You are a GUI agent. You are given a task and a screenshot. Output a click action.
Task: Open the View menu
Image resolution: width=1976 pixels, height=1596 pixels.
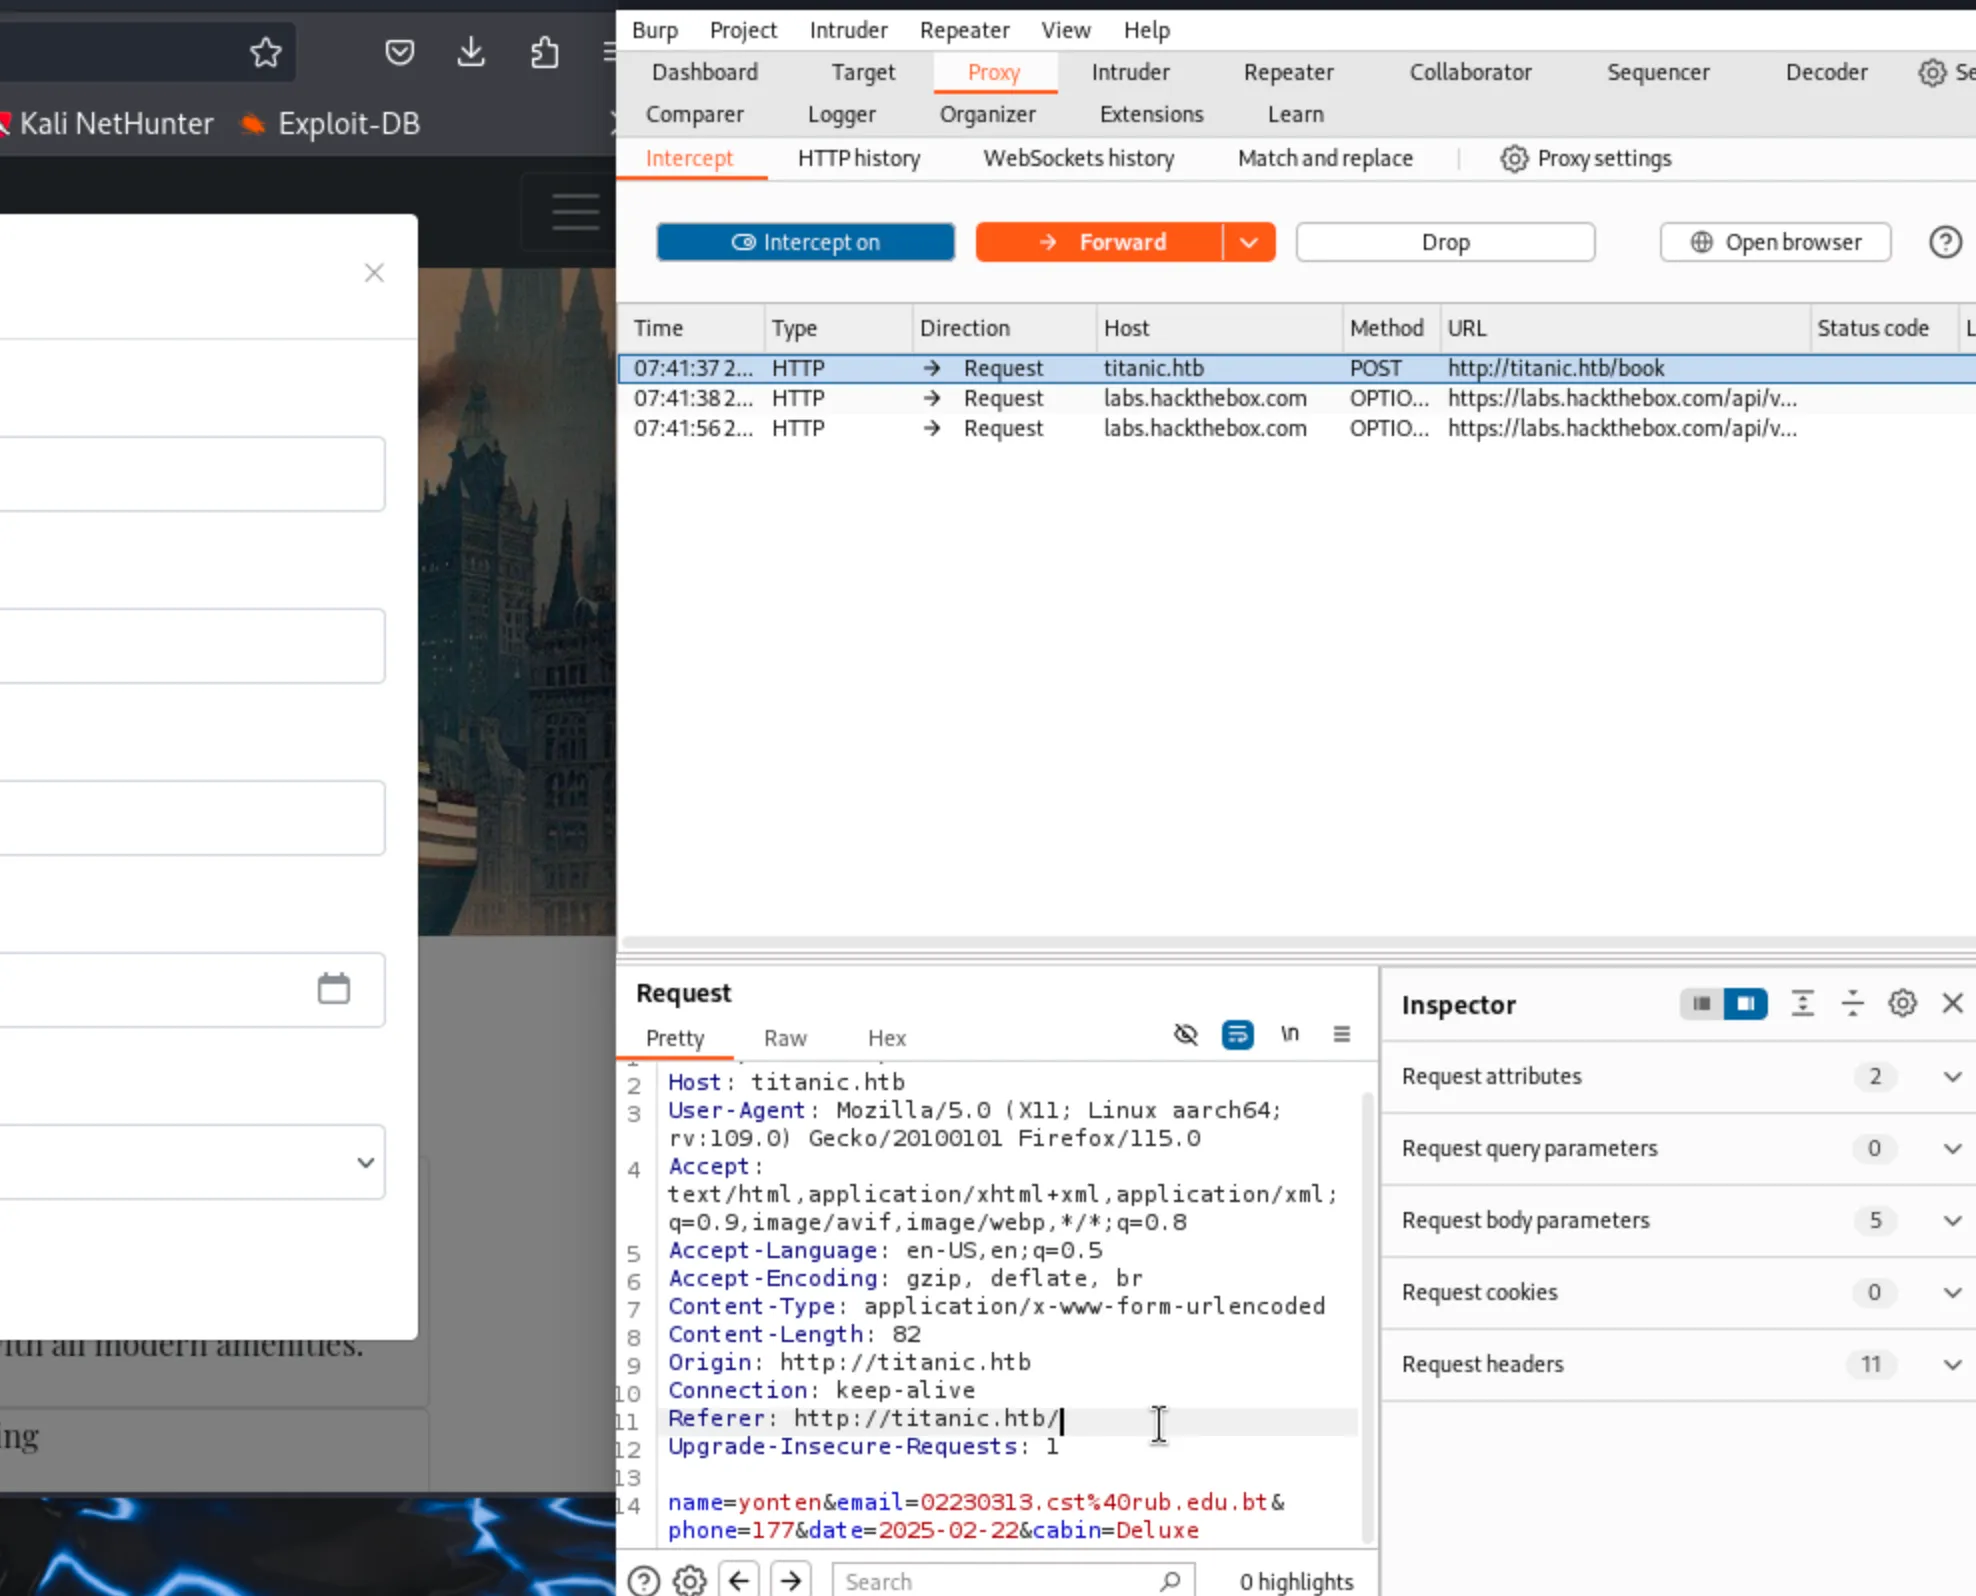click(x=1066, y=30)
